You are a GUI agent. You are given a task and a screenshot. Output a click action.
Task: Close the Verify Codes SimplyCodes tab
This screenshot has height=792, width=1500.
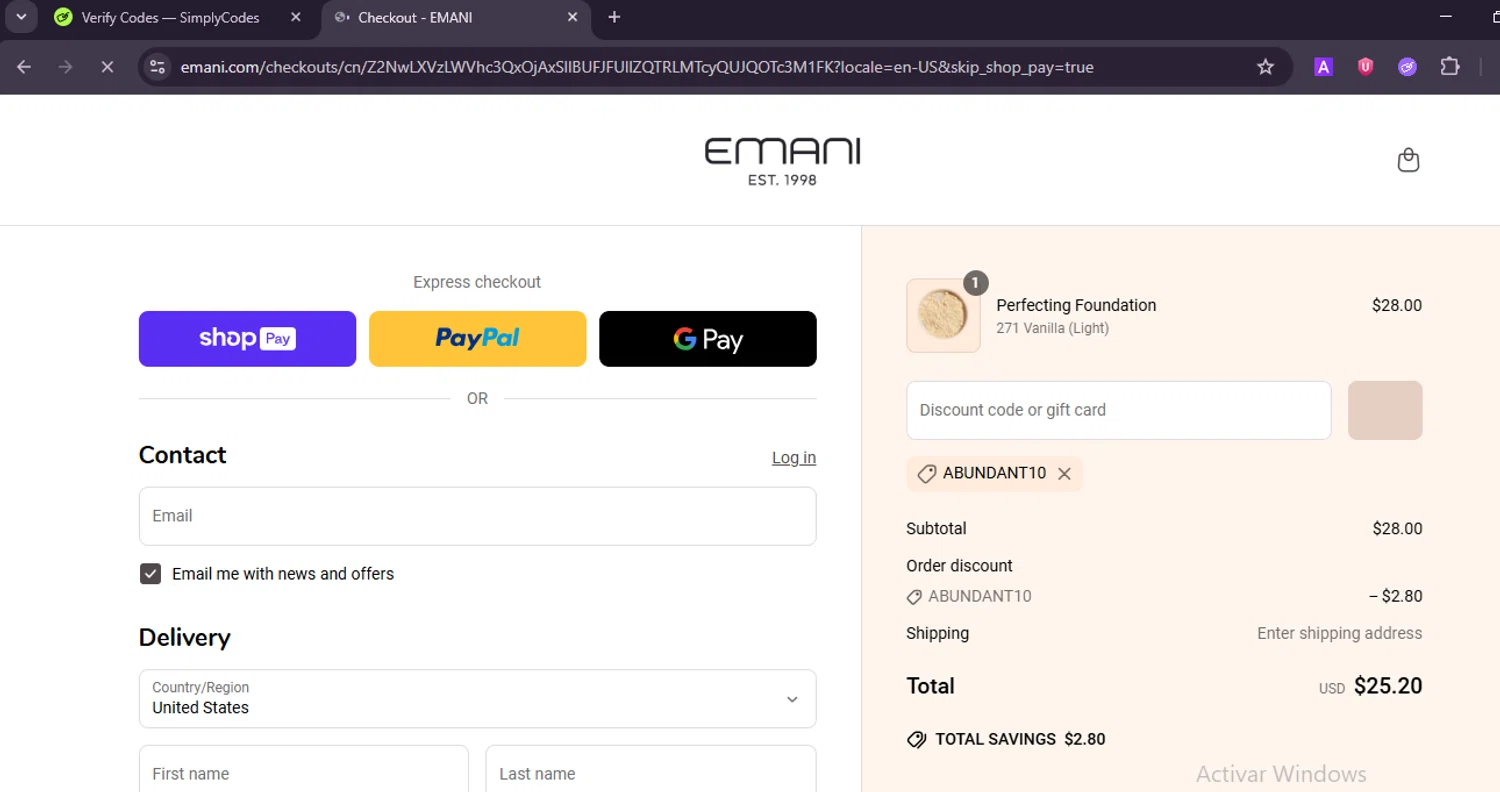pyautogui.click(x=295, y=17)
